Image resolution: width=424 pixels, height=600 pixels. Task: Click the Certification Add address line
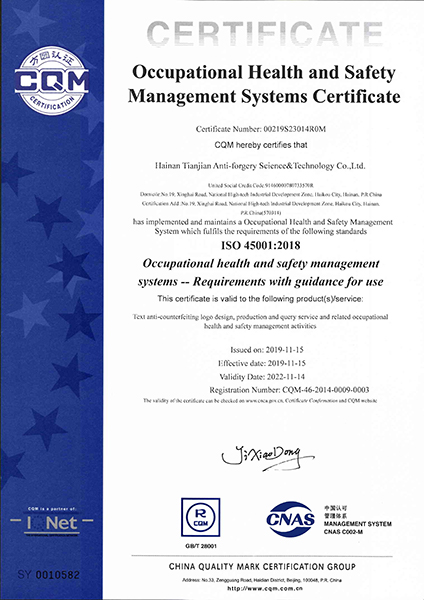261,204
